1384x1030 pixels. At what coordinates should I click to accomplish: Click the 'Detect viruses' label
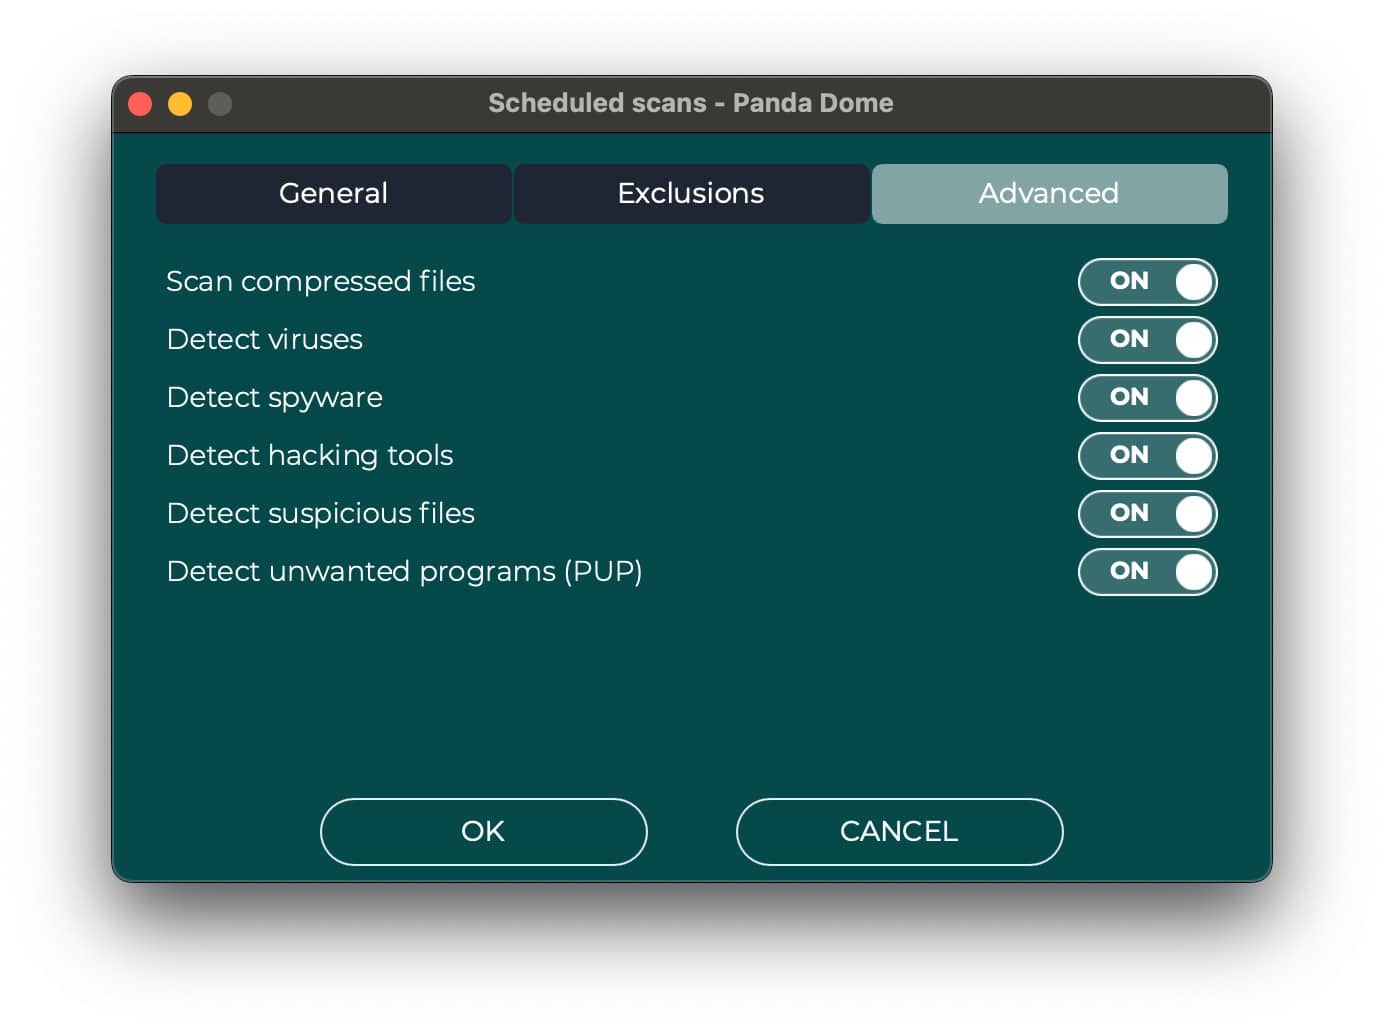pos(265,339)
